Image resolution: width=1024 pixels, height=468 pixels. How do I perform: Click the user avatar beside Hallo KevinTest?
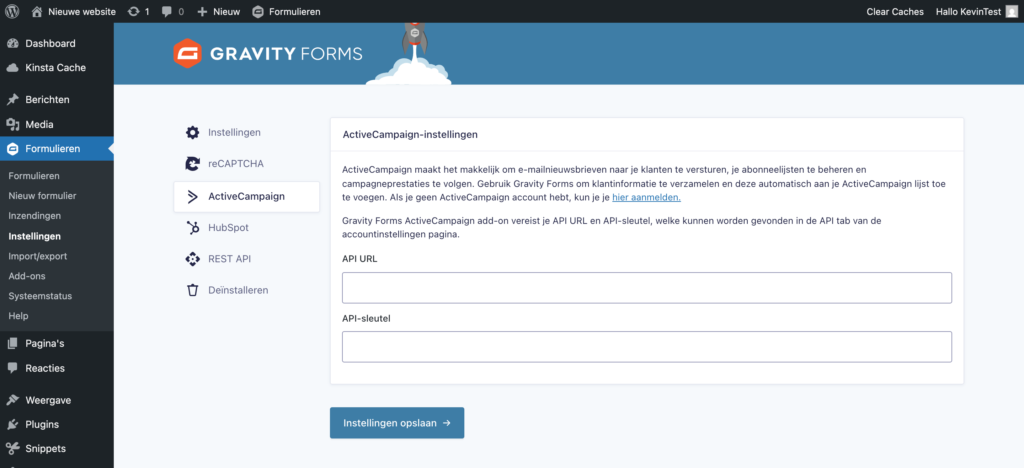click(1012, 11)
